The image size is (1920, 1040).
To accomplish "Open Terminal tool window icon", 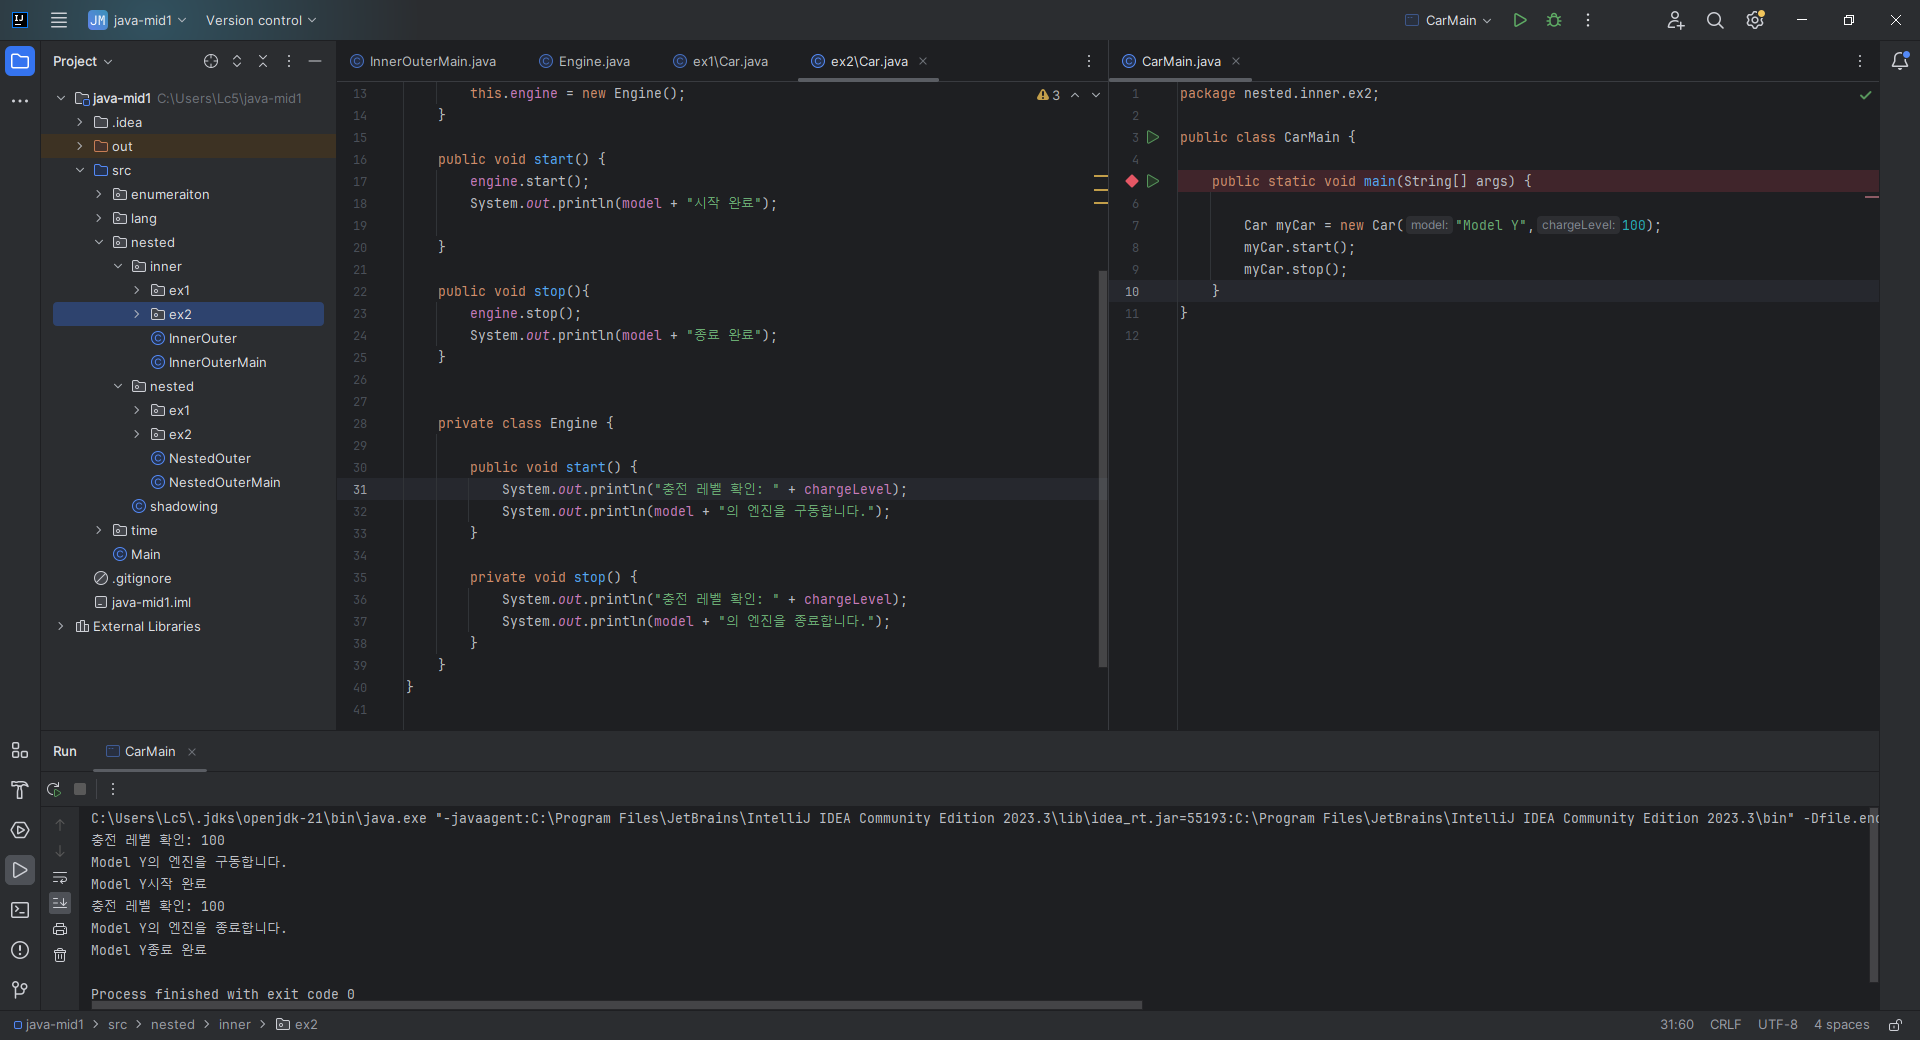I will pos(20,910).
